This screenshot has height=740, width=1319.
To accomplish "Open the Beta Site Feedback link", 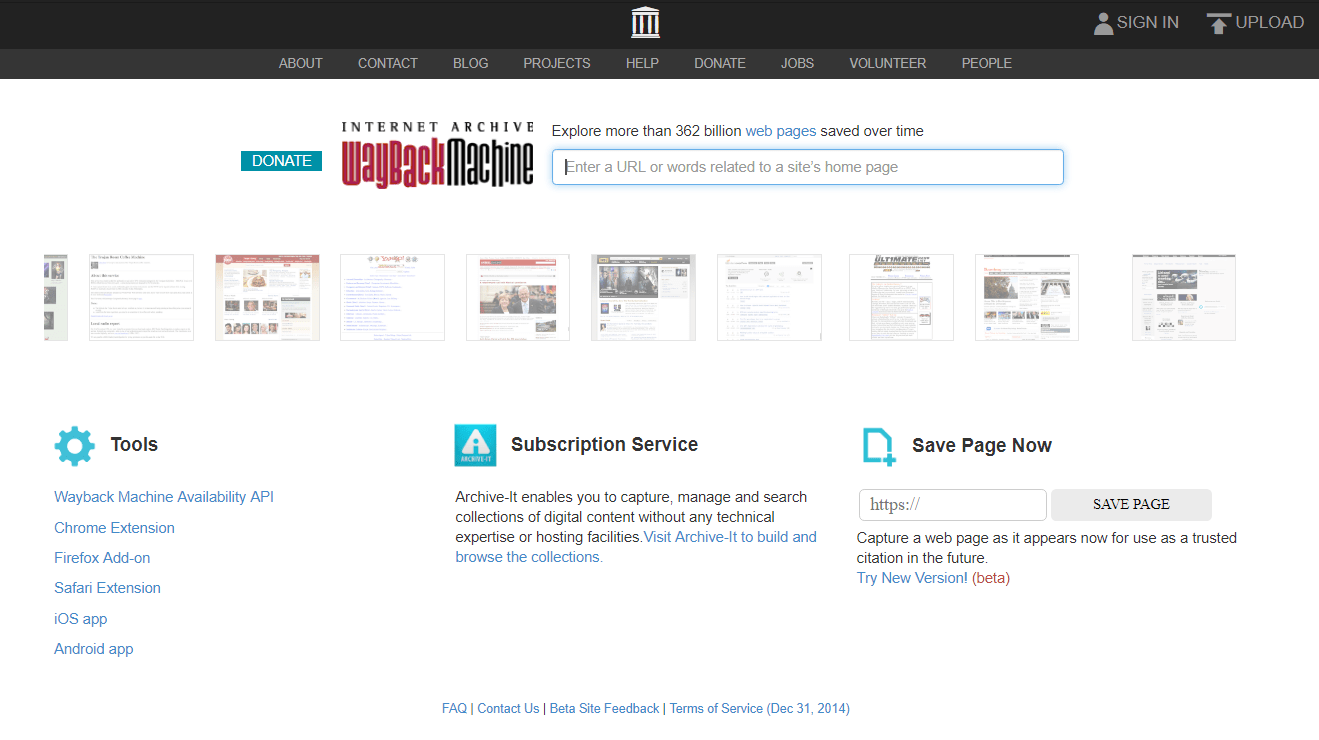I will pos(605,708).
